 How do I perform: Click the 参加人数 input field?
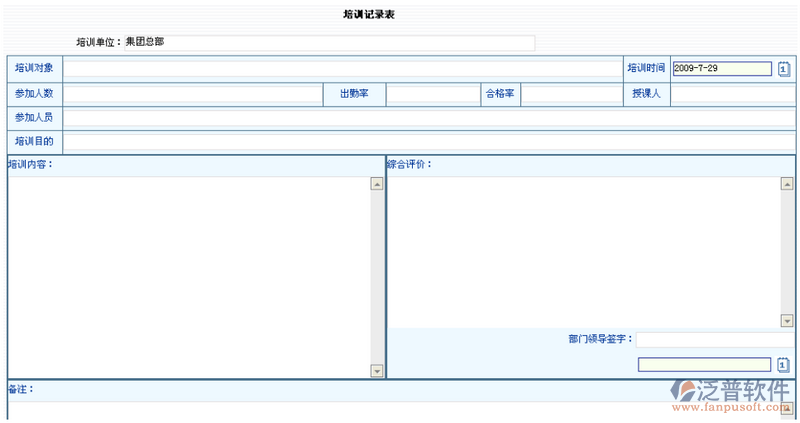click(x=193, y=94)
